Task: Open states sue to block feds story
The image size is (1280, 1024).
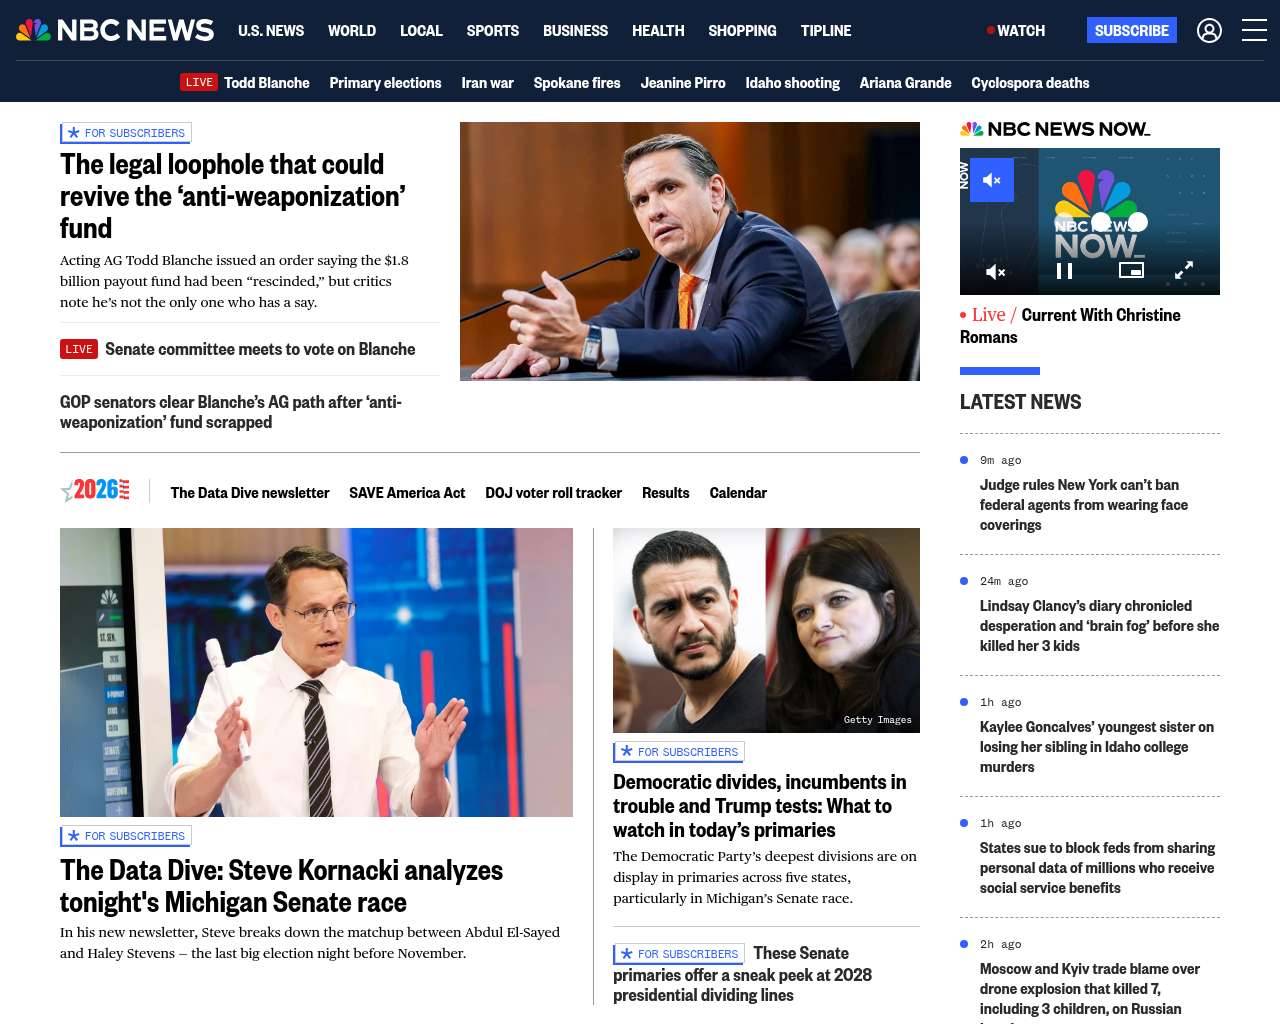Action: [x=1097, y=868]
